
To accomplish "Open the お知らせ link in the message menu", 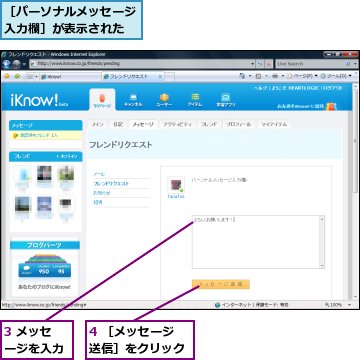I will (x=102, y=193).
